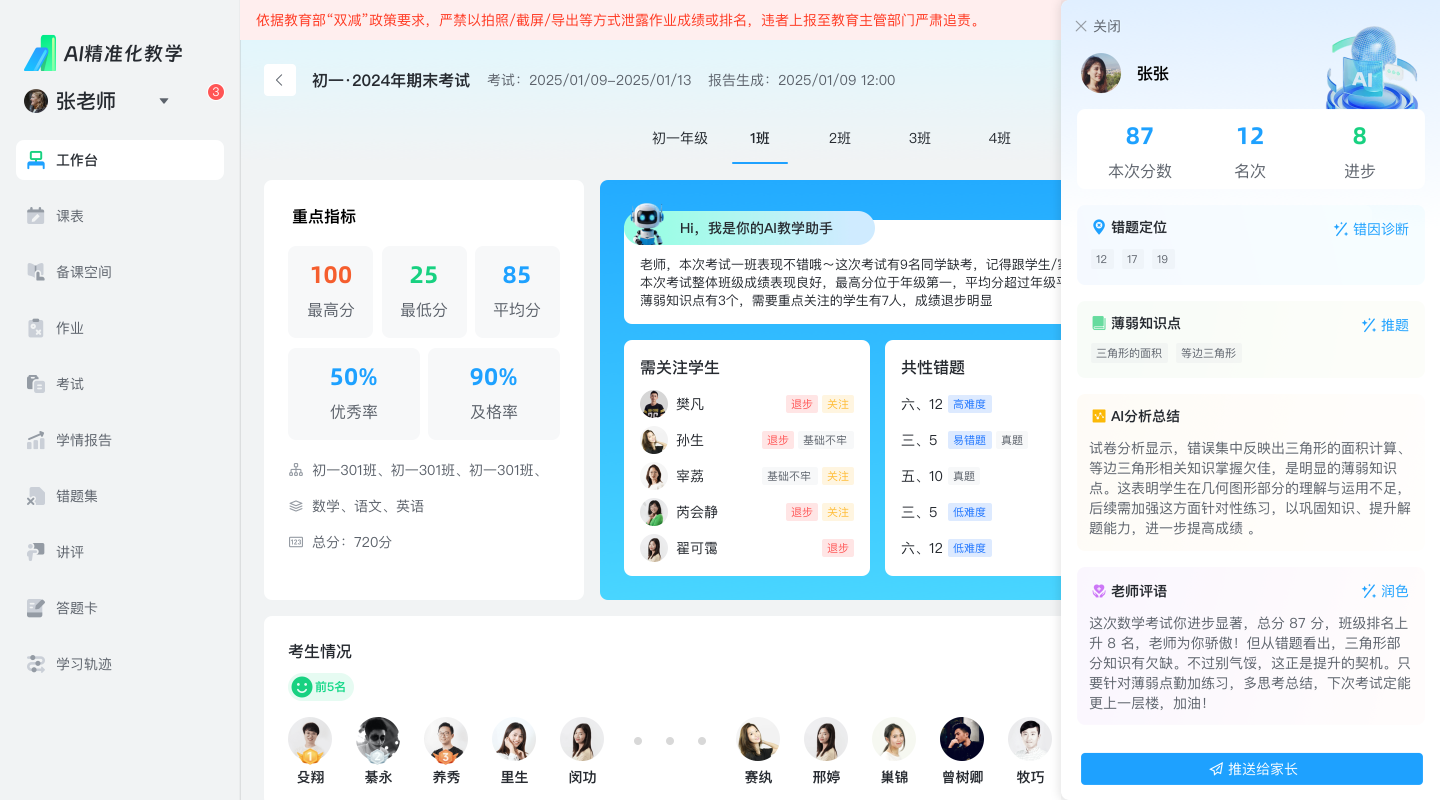This screenshot has height=800, width=1440.
Task: Click the layers icon before 数学、语文、英语
Action: (x=296, y=506)
